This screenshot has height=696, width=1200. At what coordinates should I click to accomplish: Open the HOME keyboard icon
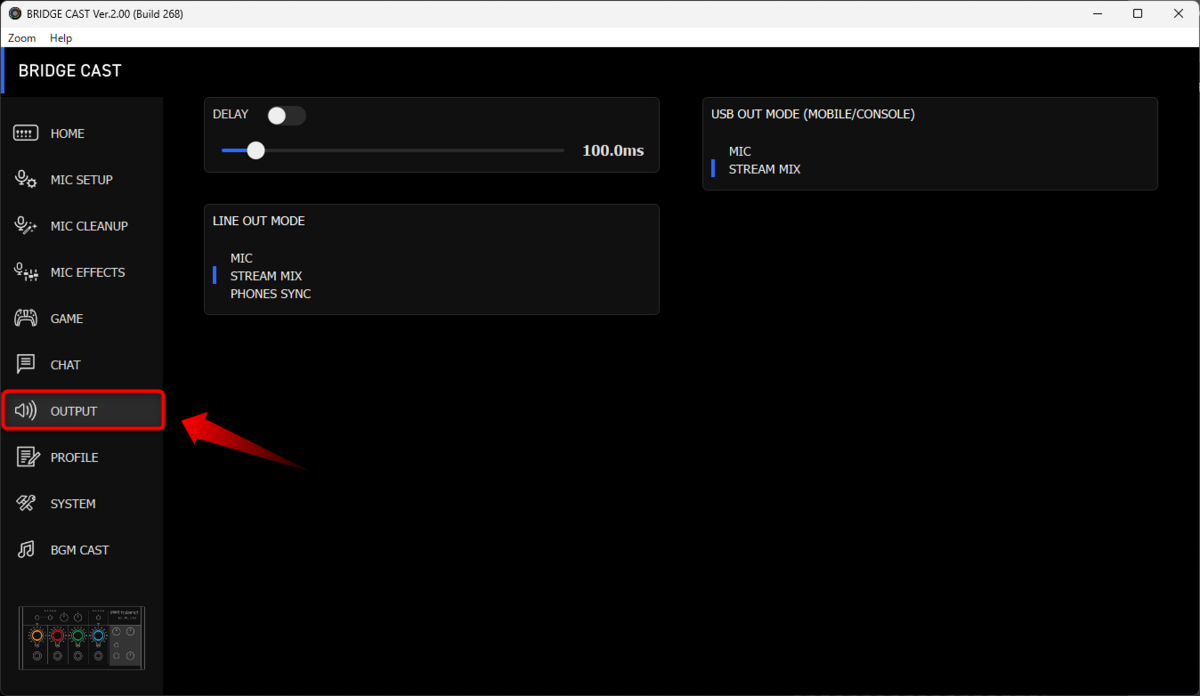26,134
